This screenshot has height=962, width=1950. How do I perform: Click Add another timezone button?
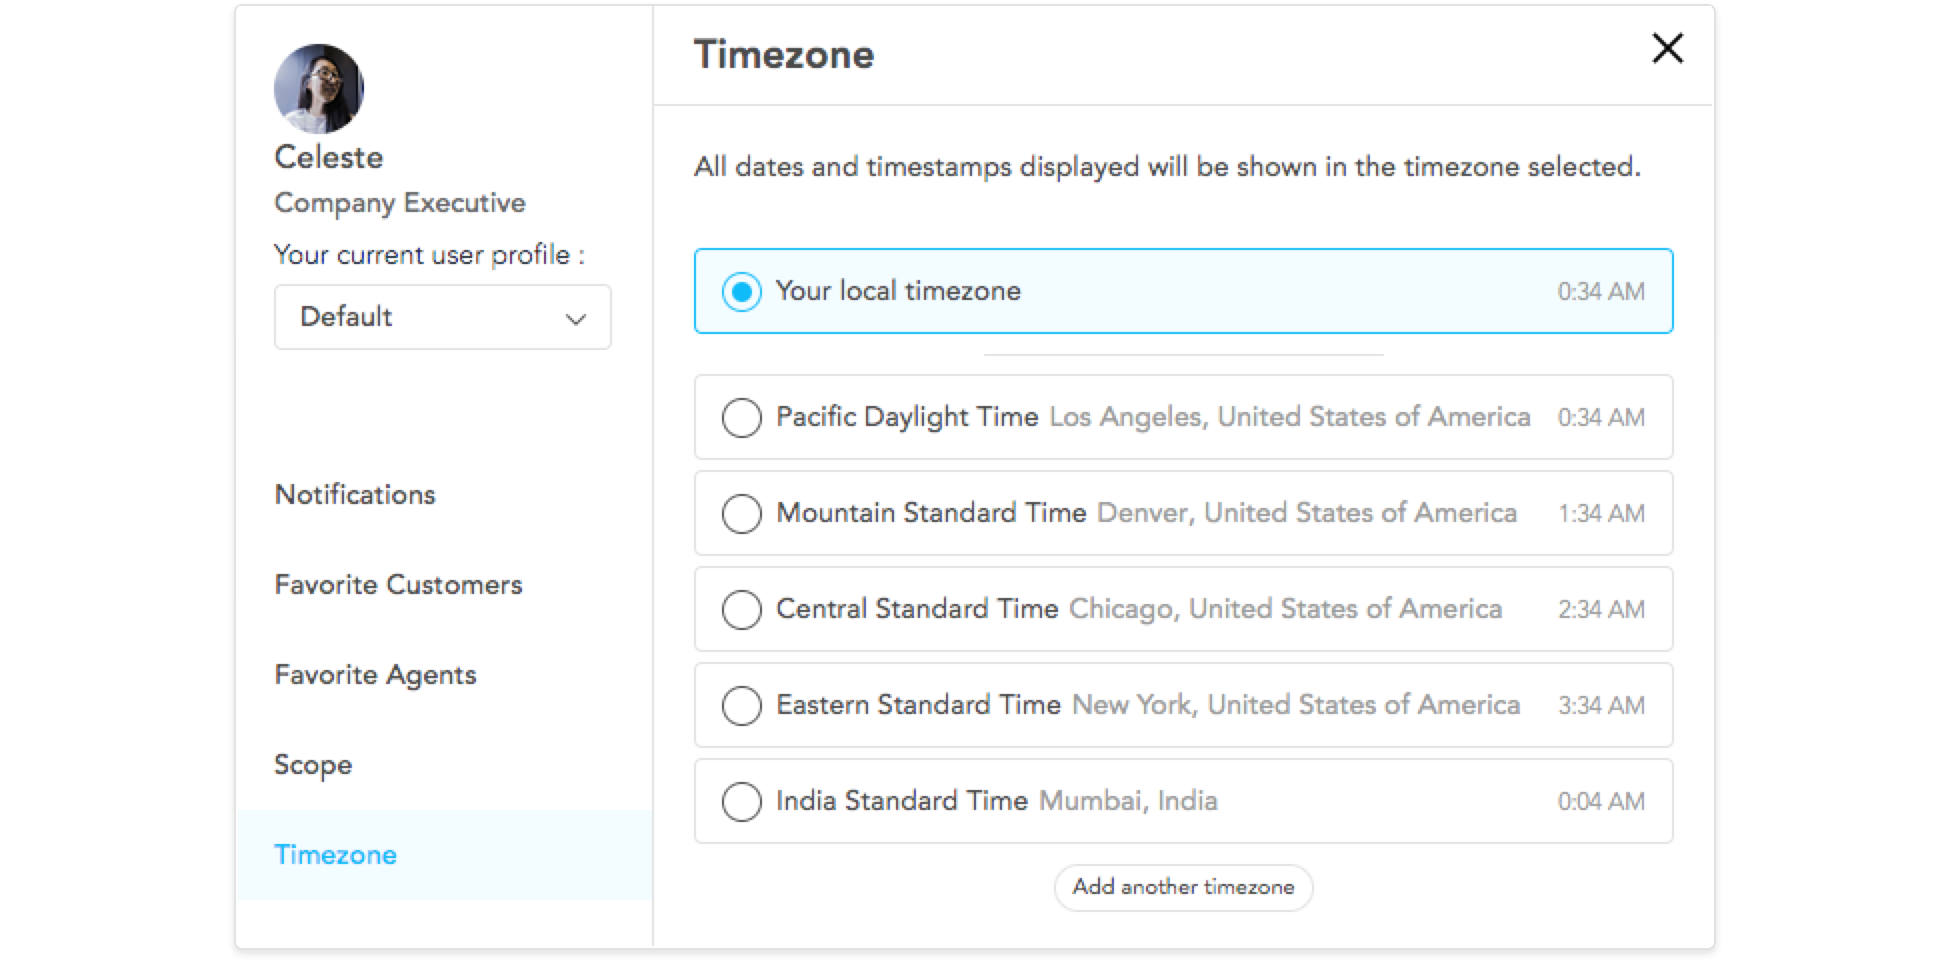point(1183,887)
